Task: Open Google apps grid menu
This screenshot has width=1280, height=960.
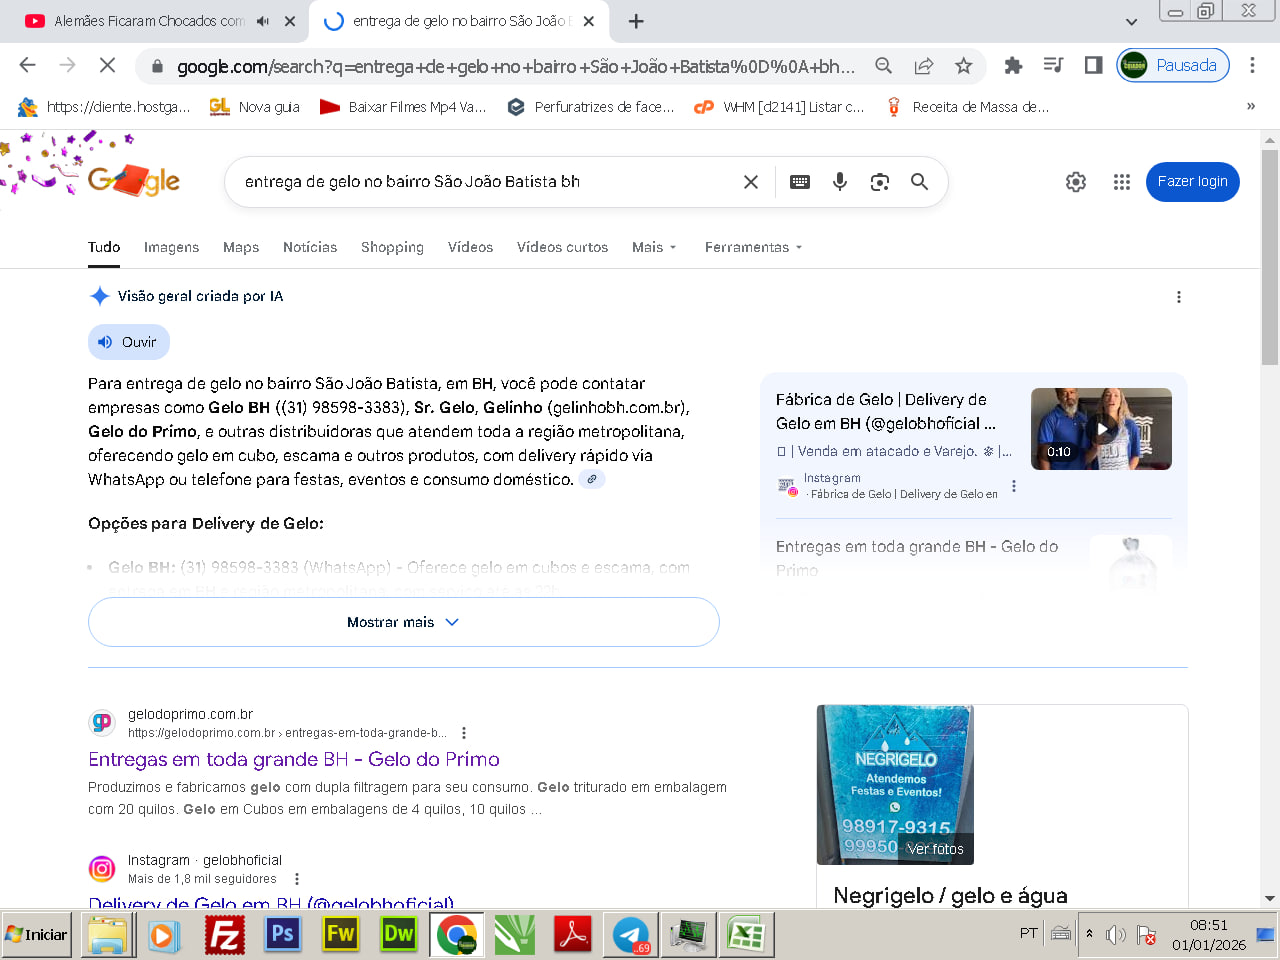Action: (x=1122, y=181)
